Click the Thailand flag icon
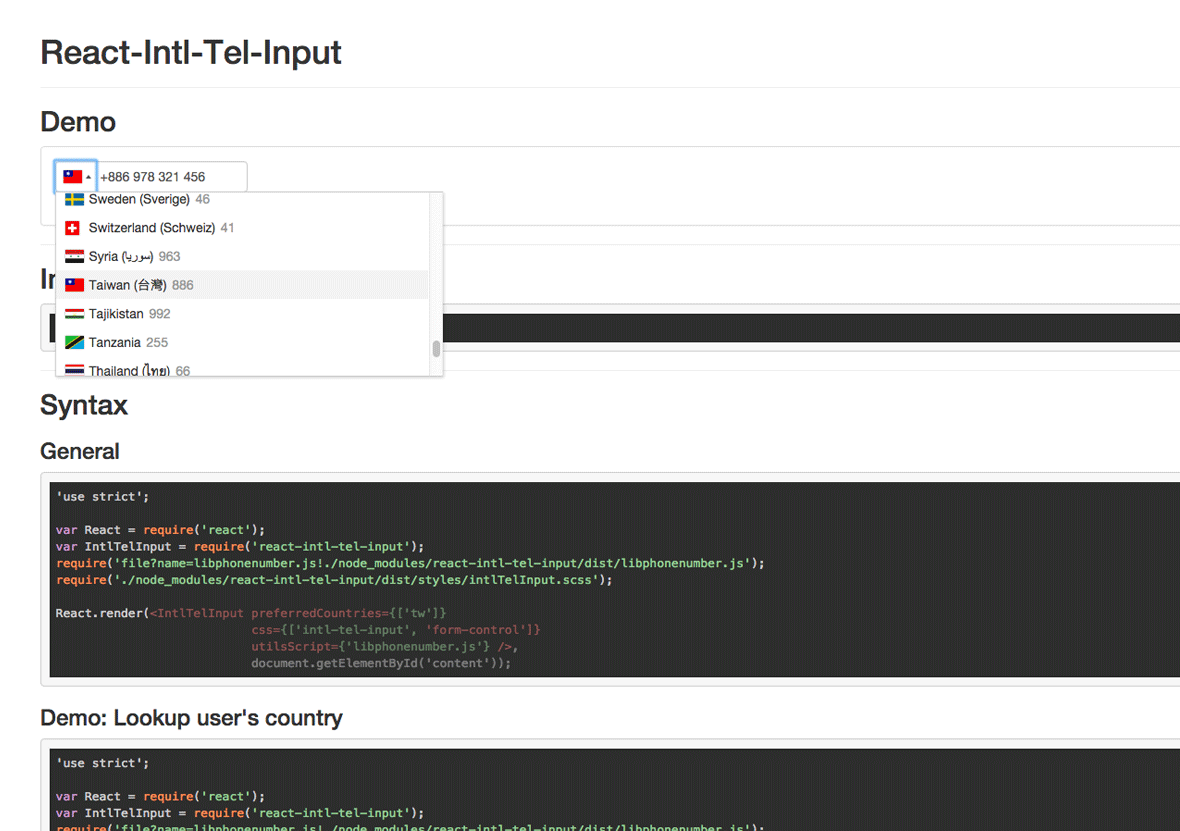The height and width of the screenshot is (831, 1180). [x=74, y=370]
